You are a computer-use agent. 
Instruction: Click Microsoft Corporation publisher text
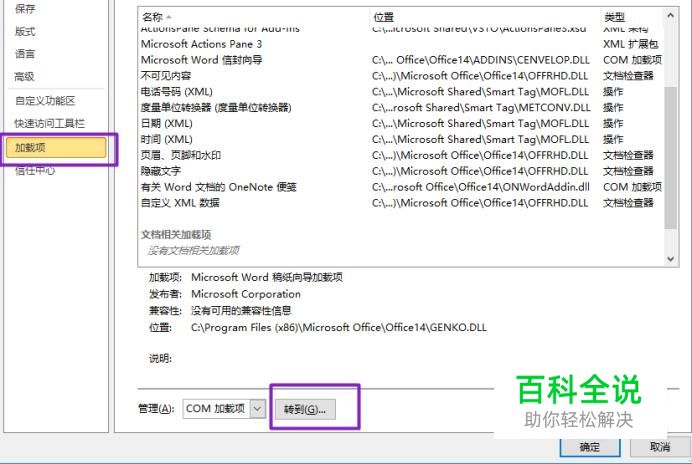(x=246, y=294)
